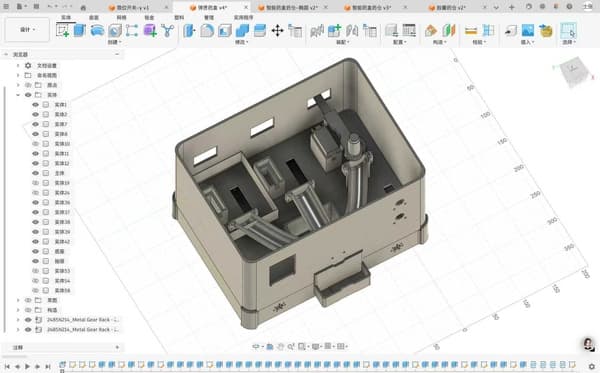Screen dimensions: 600x373
Task: Select the Combine bodies tool icon
Action: click(x=242, y=30)
